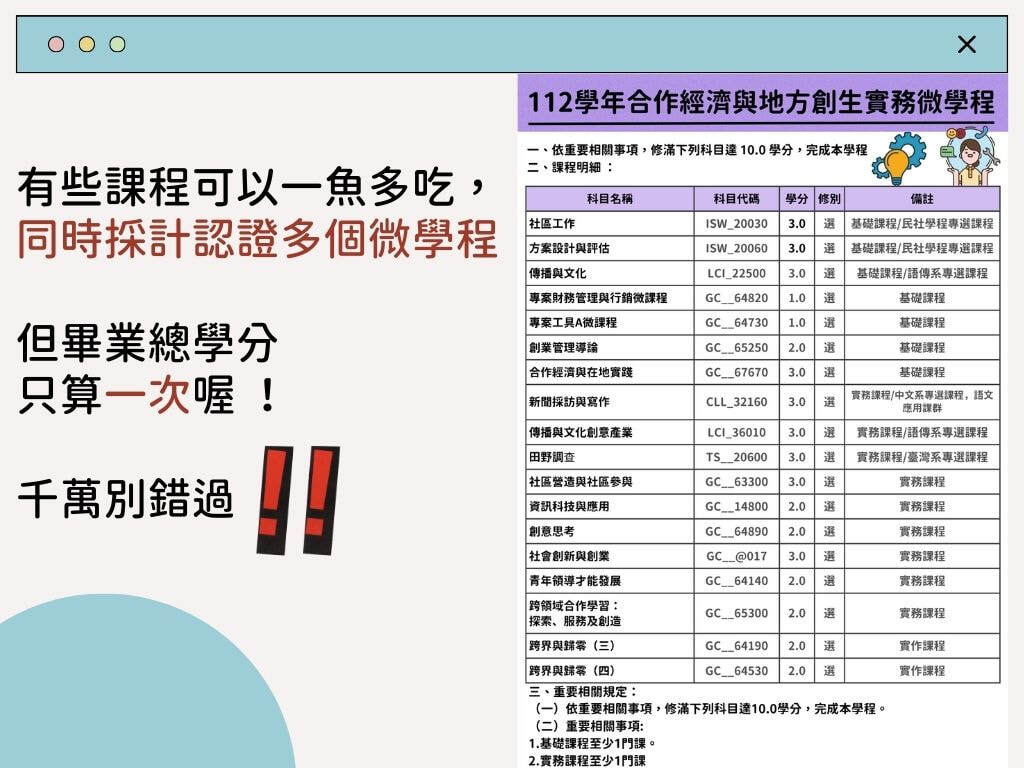Select the course name 傳播與文化

[x=558, y=274]
